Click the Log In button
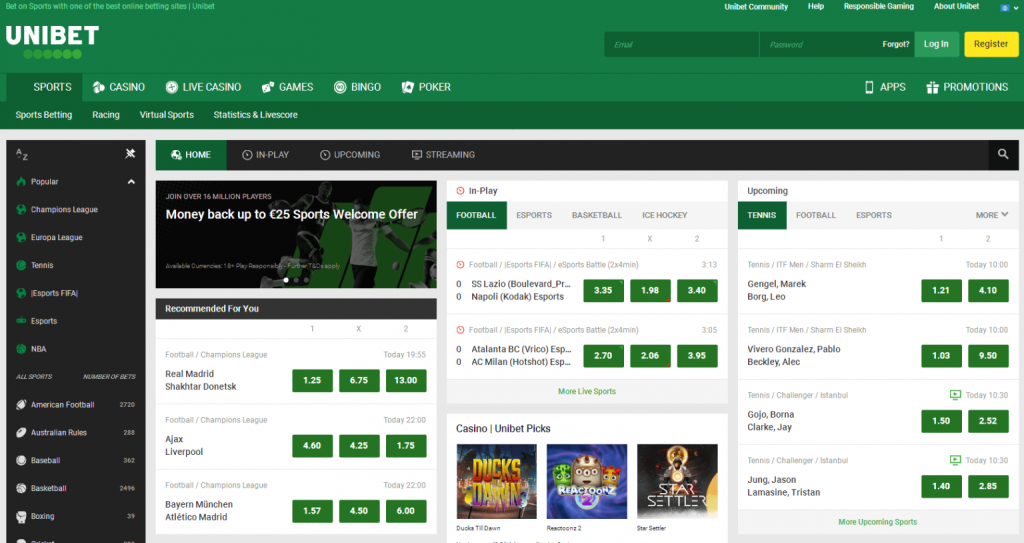This screenshot has width=1024, height=543. (936, 44)
